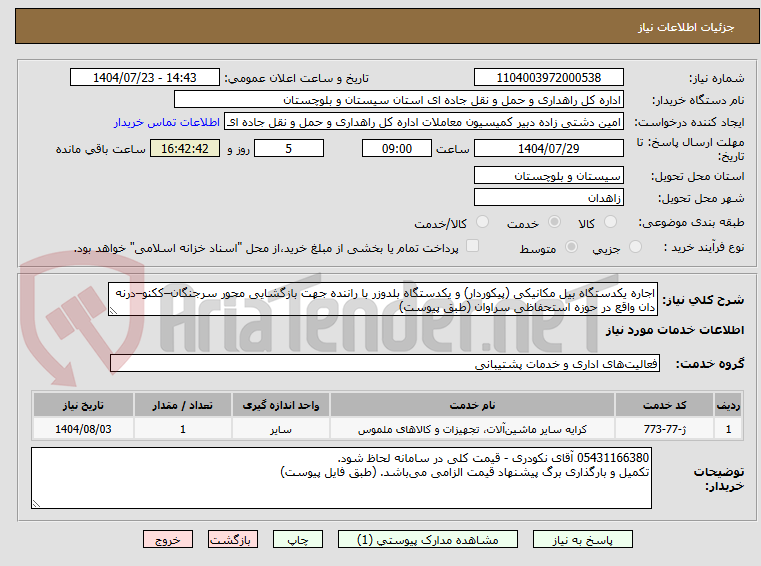The image size is (761, 566).
Task: Click the کد خدمت column header
Action: coord(664,405)
